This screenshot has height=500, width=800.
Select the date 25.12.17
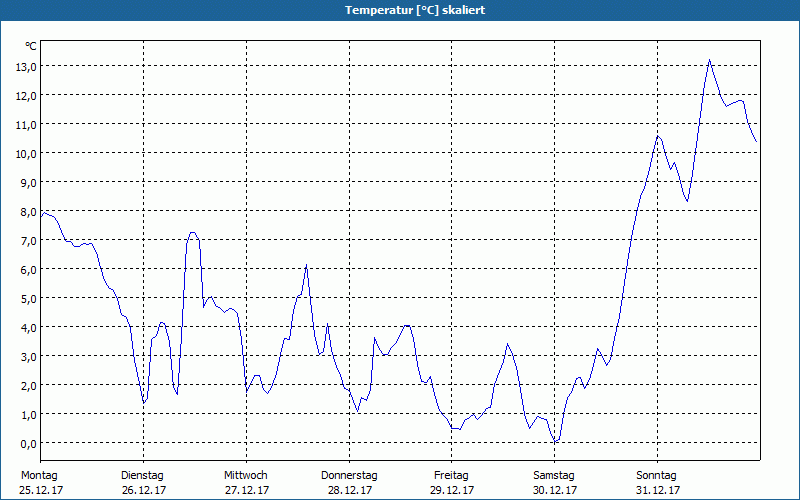41,490
